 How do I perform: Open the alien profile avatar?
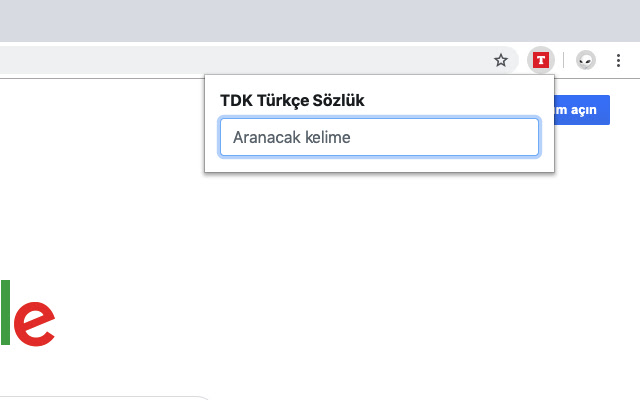tap(586, 60)
